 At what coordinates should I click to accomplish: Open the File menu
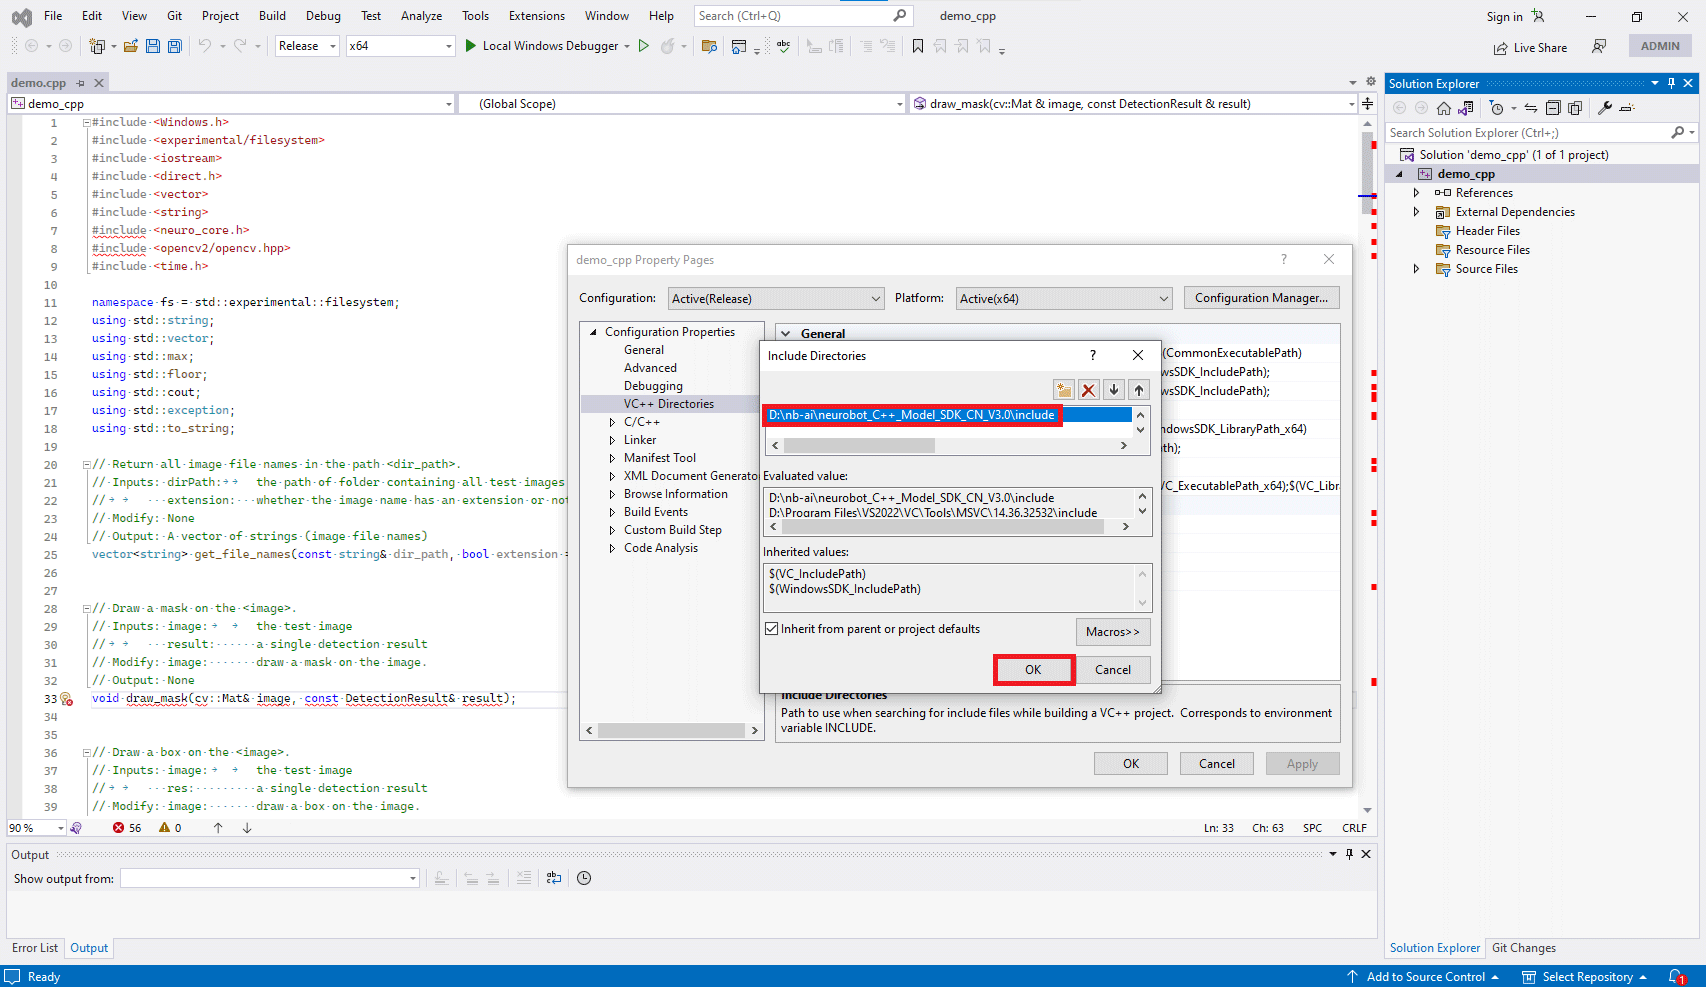[x=53, y=16]
